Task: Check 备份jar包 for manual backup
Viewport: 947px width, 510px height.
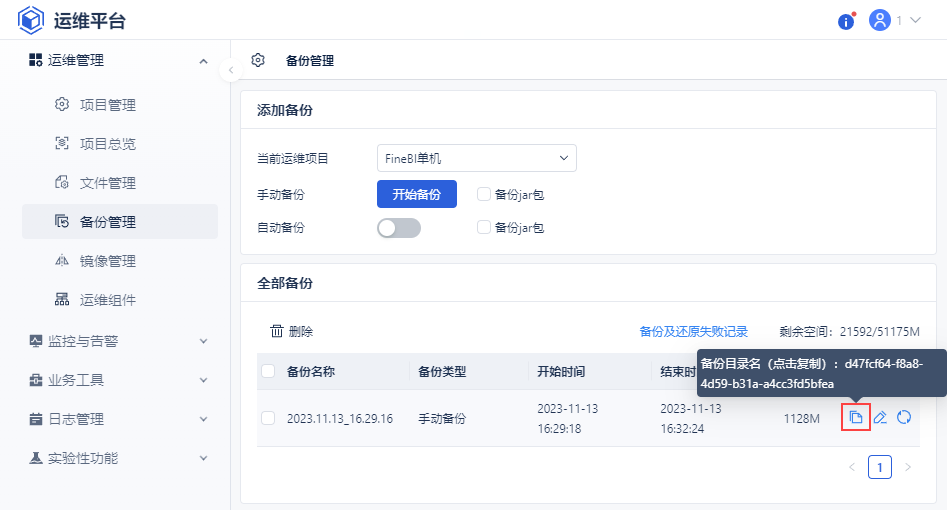Action: click(x=484, y=194)
